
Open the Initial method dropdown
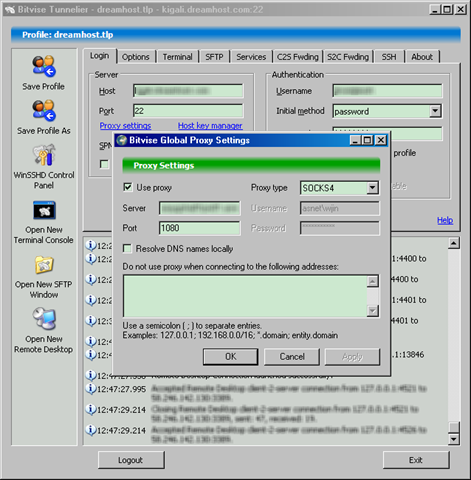pyautogui.click(x=435, y=111)
